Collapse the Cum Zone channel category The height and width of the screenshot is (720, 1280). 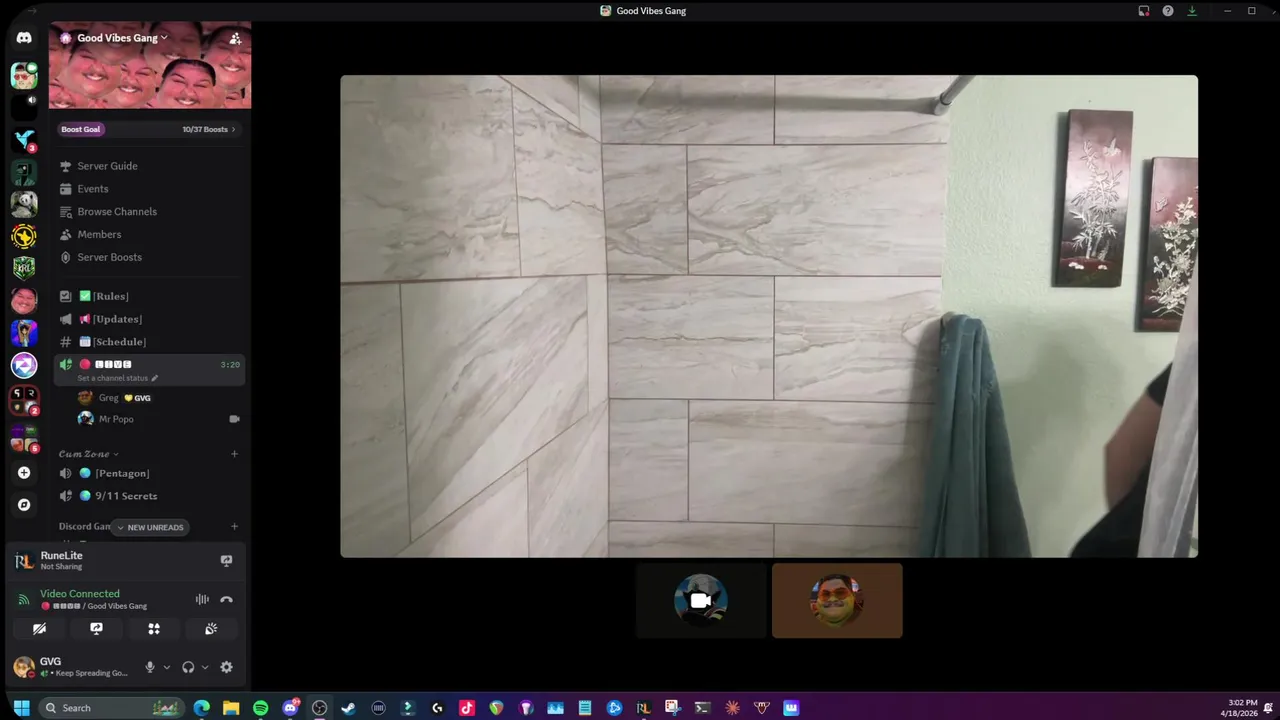tap(88, 454)
